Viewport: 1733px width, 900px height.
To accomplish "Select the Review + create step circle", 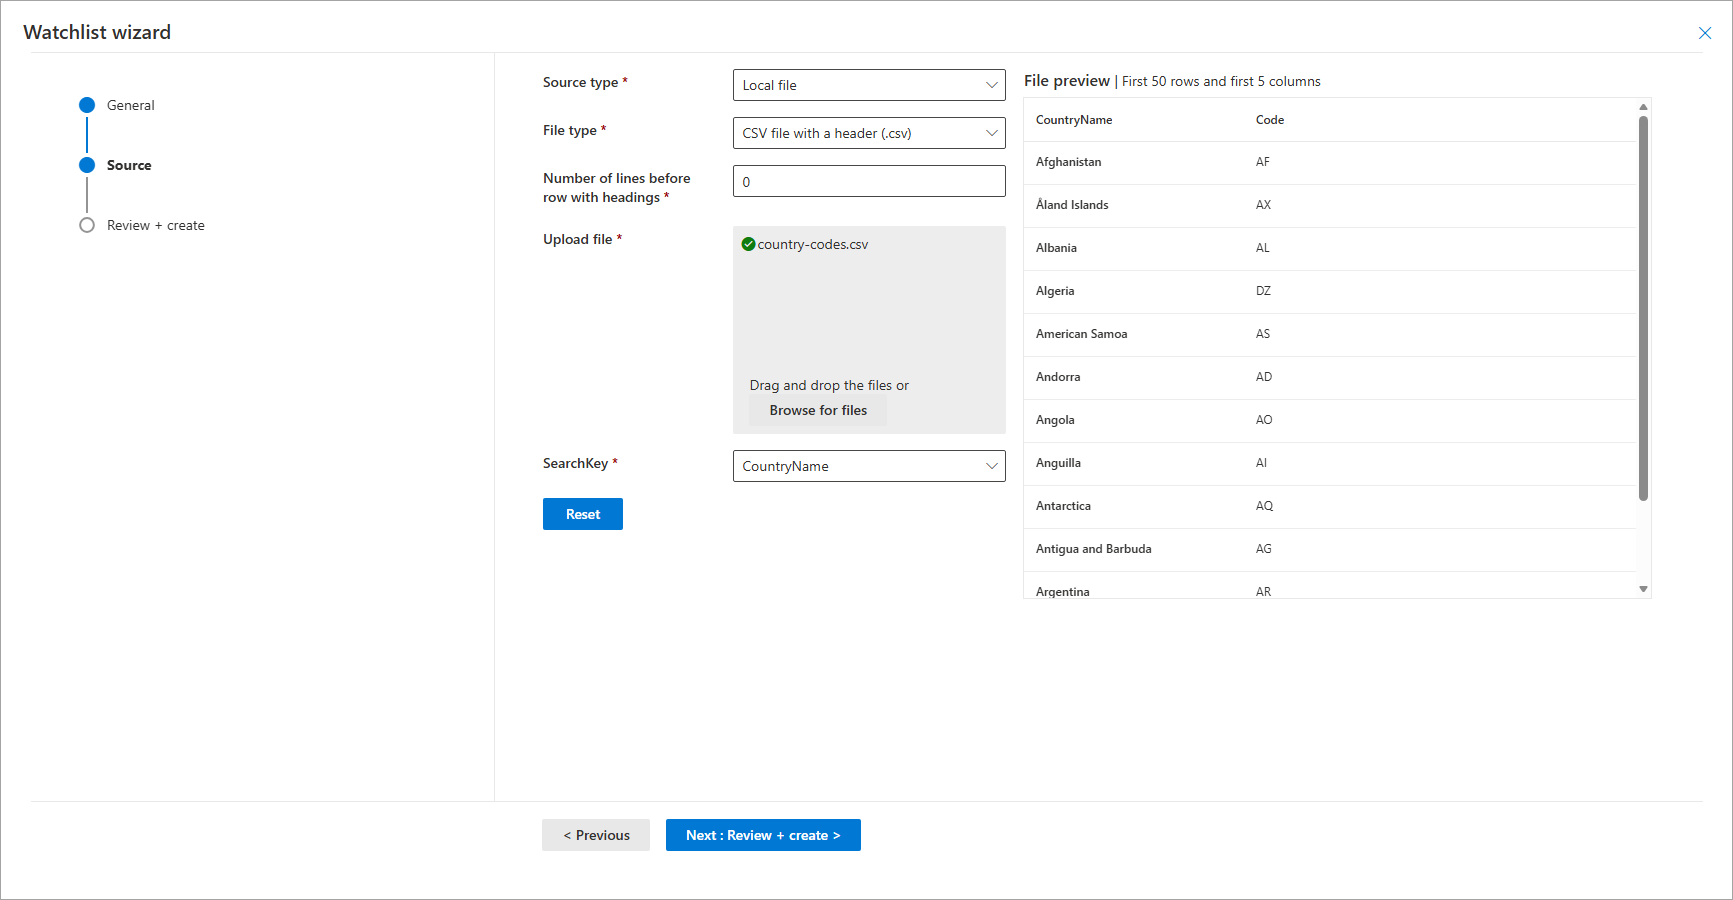I will pos(87,225).
